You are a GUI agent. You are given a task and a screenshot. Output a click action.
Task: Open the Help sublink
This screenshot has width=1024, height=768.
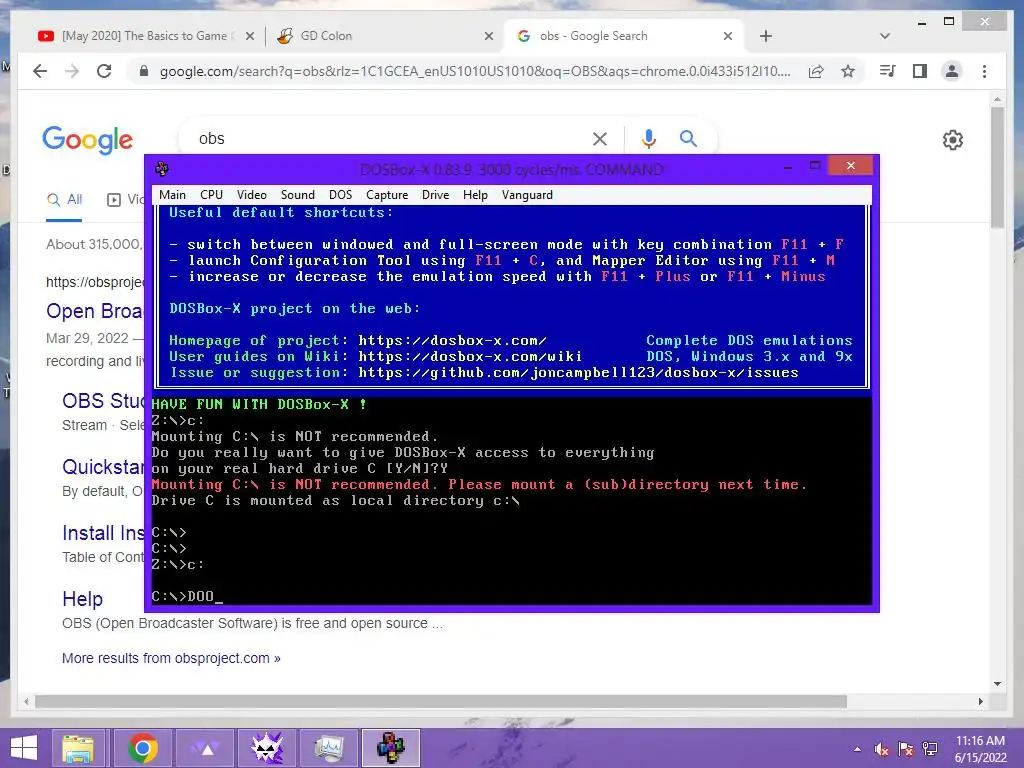82,599
